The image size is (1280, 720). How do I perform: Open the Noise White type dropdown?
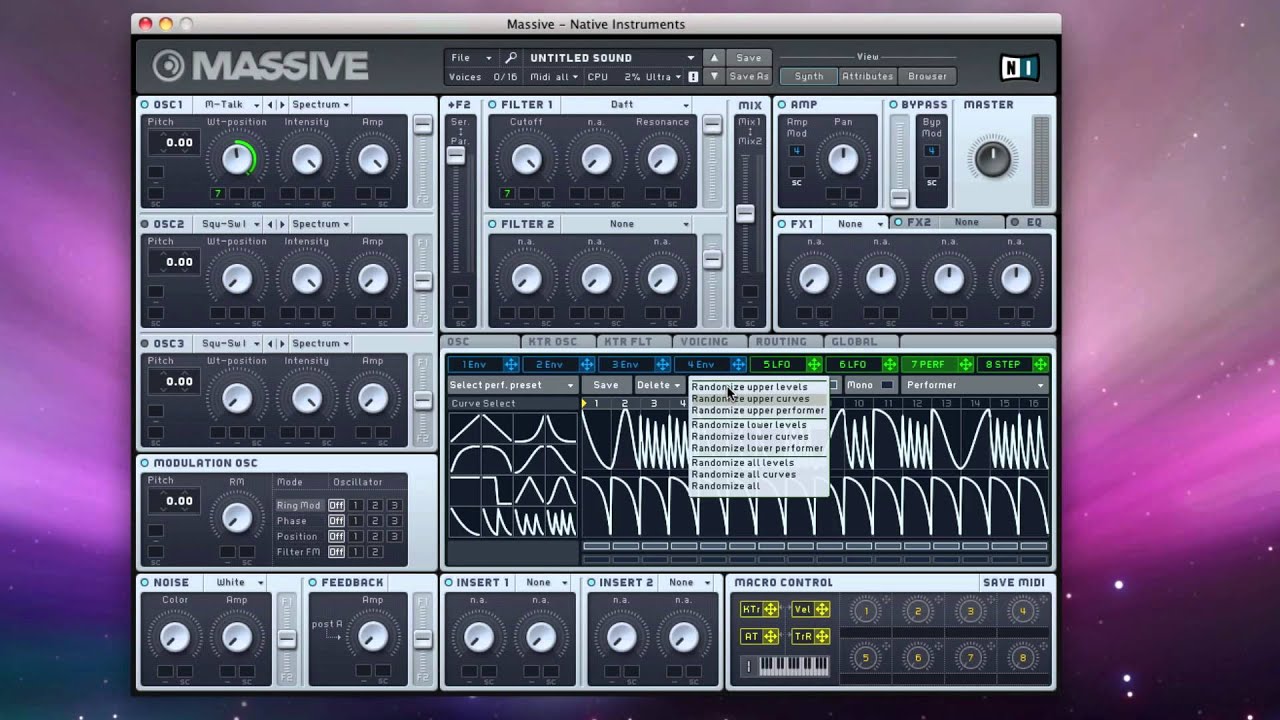point(237,582)
